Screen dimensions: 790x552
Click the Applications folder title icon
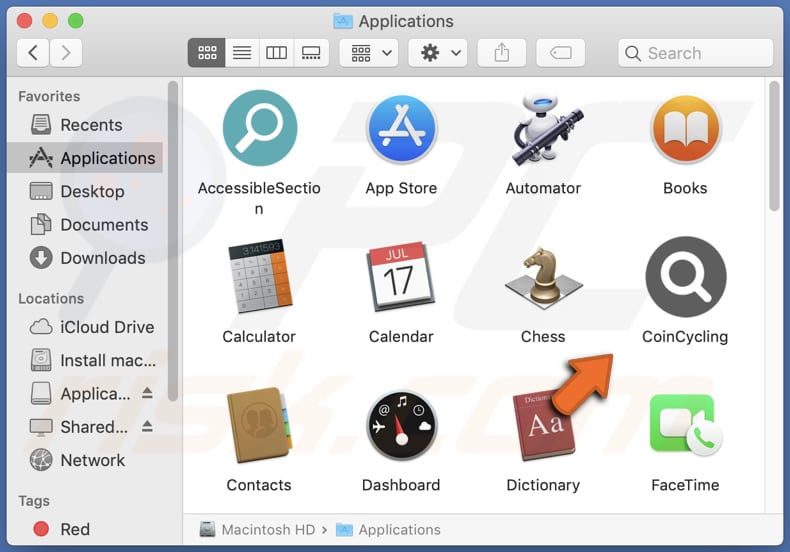pos(343,21)
